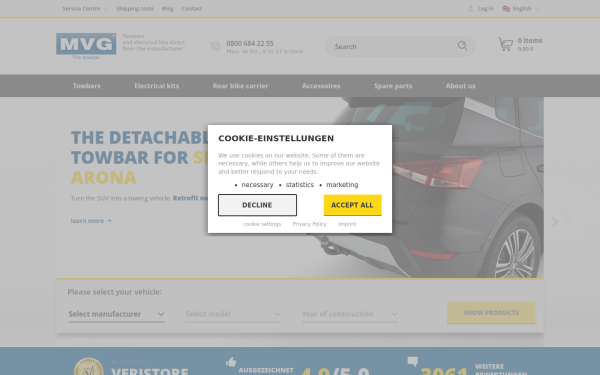The width and height of the screenshot is (600, 375).
Task: Open the Imprint link
Action: 347,224
